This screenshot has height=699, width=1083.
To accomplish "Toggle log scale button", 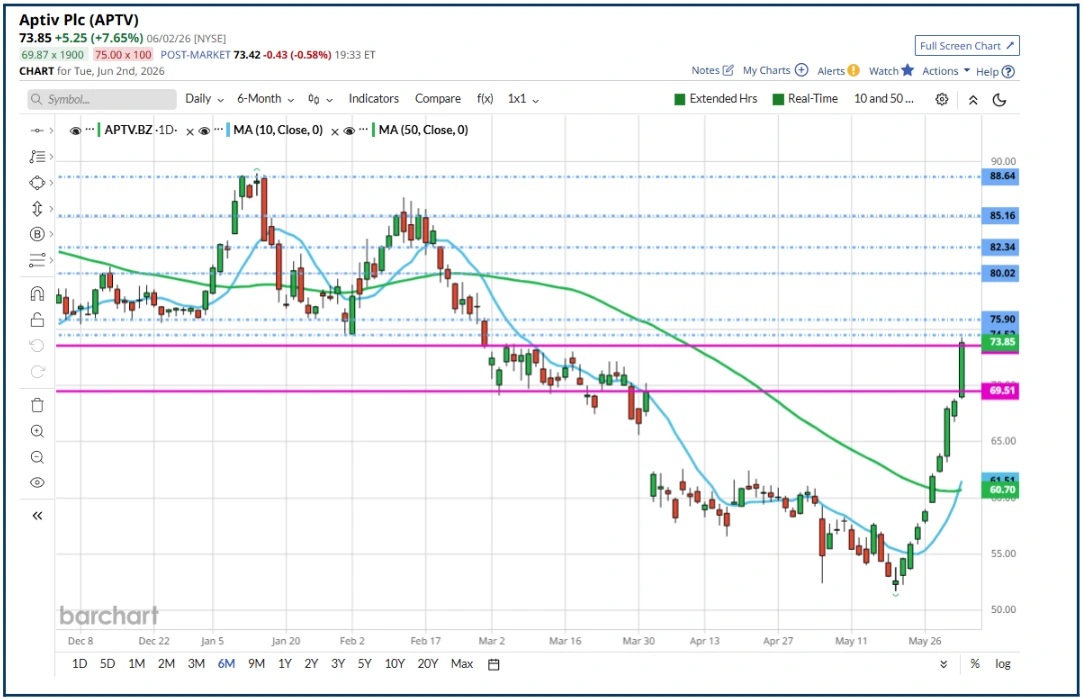I will click(1003, 664).
